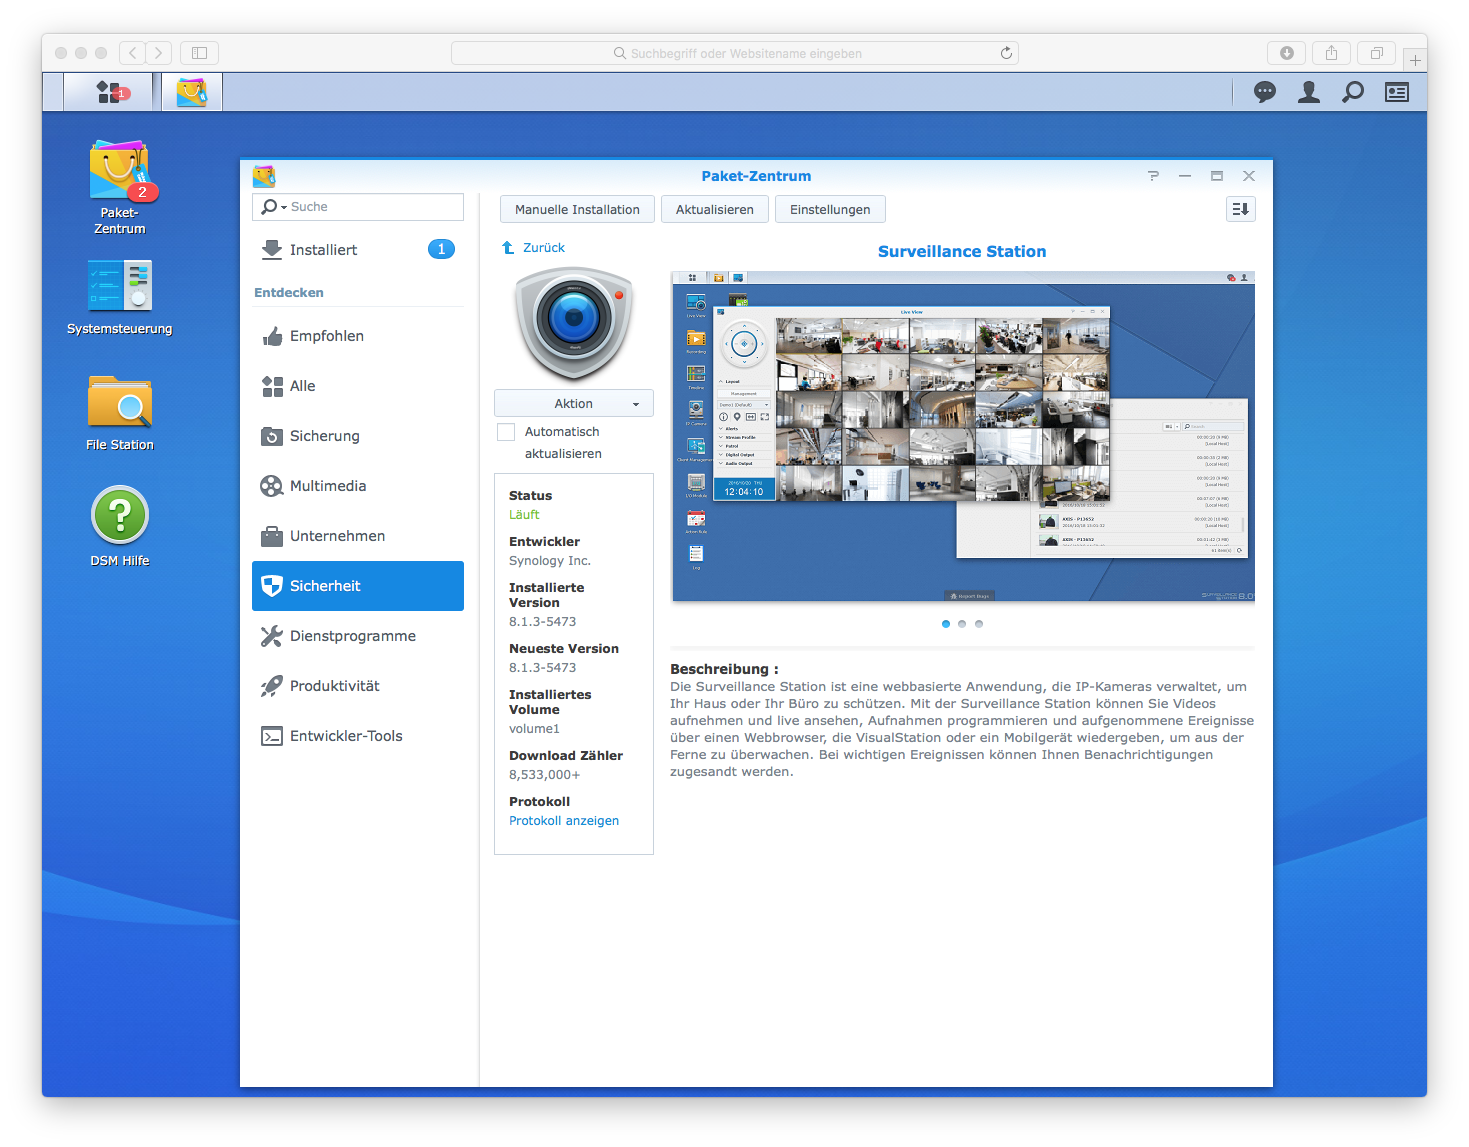Select Sicherheit category
This screenshot has height=1147, width=1469.
pyautogui.click(x=358, y=586)
